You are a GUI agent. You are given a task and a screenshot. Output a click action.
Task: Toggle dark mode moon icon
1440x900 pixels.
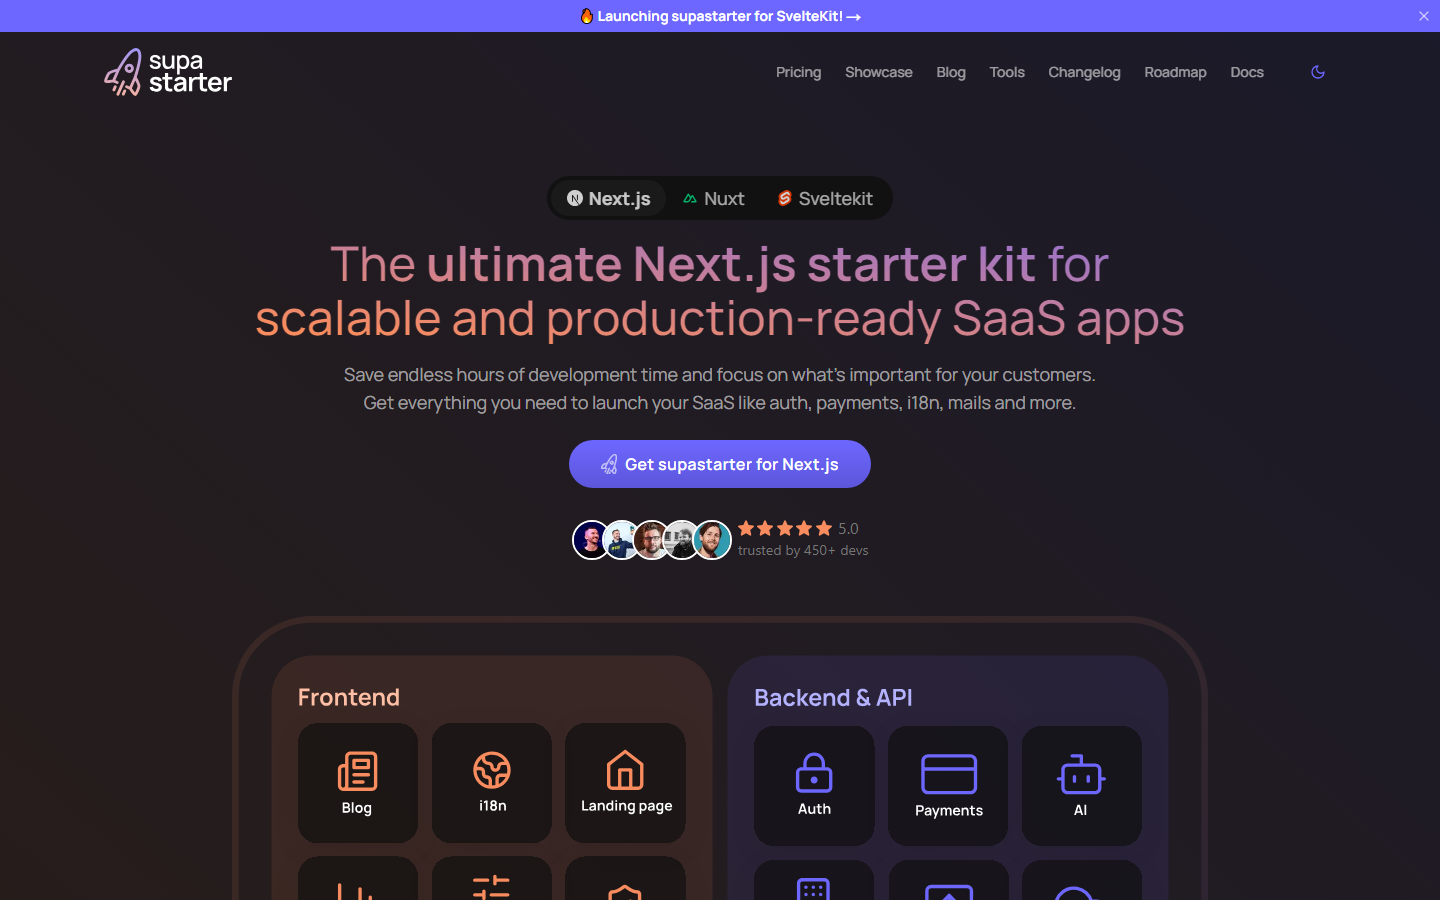1317,72
